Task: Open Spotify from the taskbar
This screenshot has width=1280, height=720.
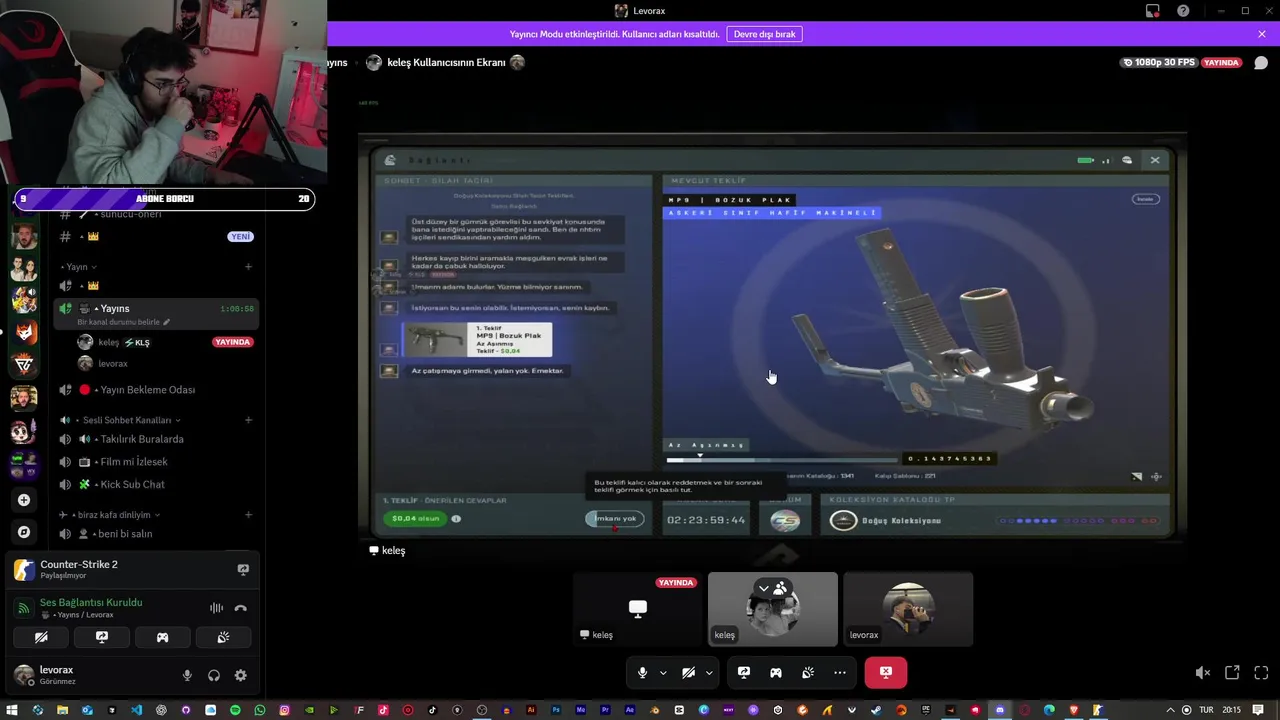Action: coord(235,710)
